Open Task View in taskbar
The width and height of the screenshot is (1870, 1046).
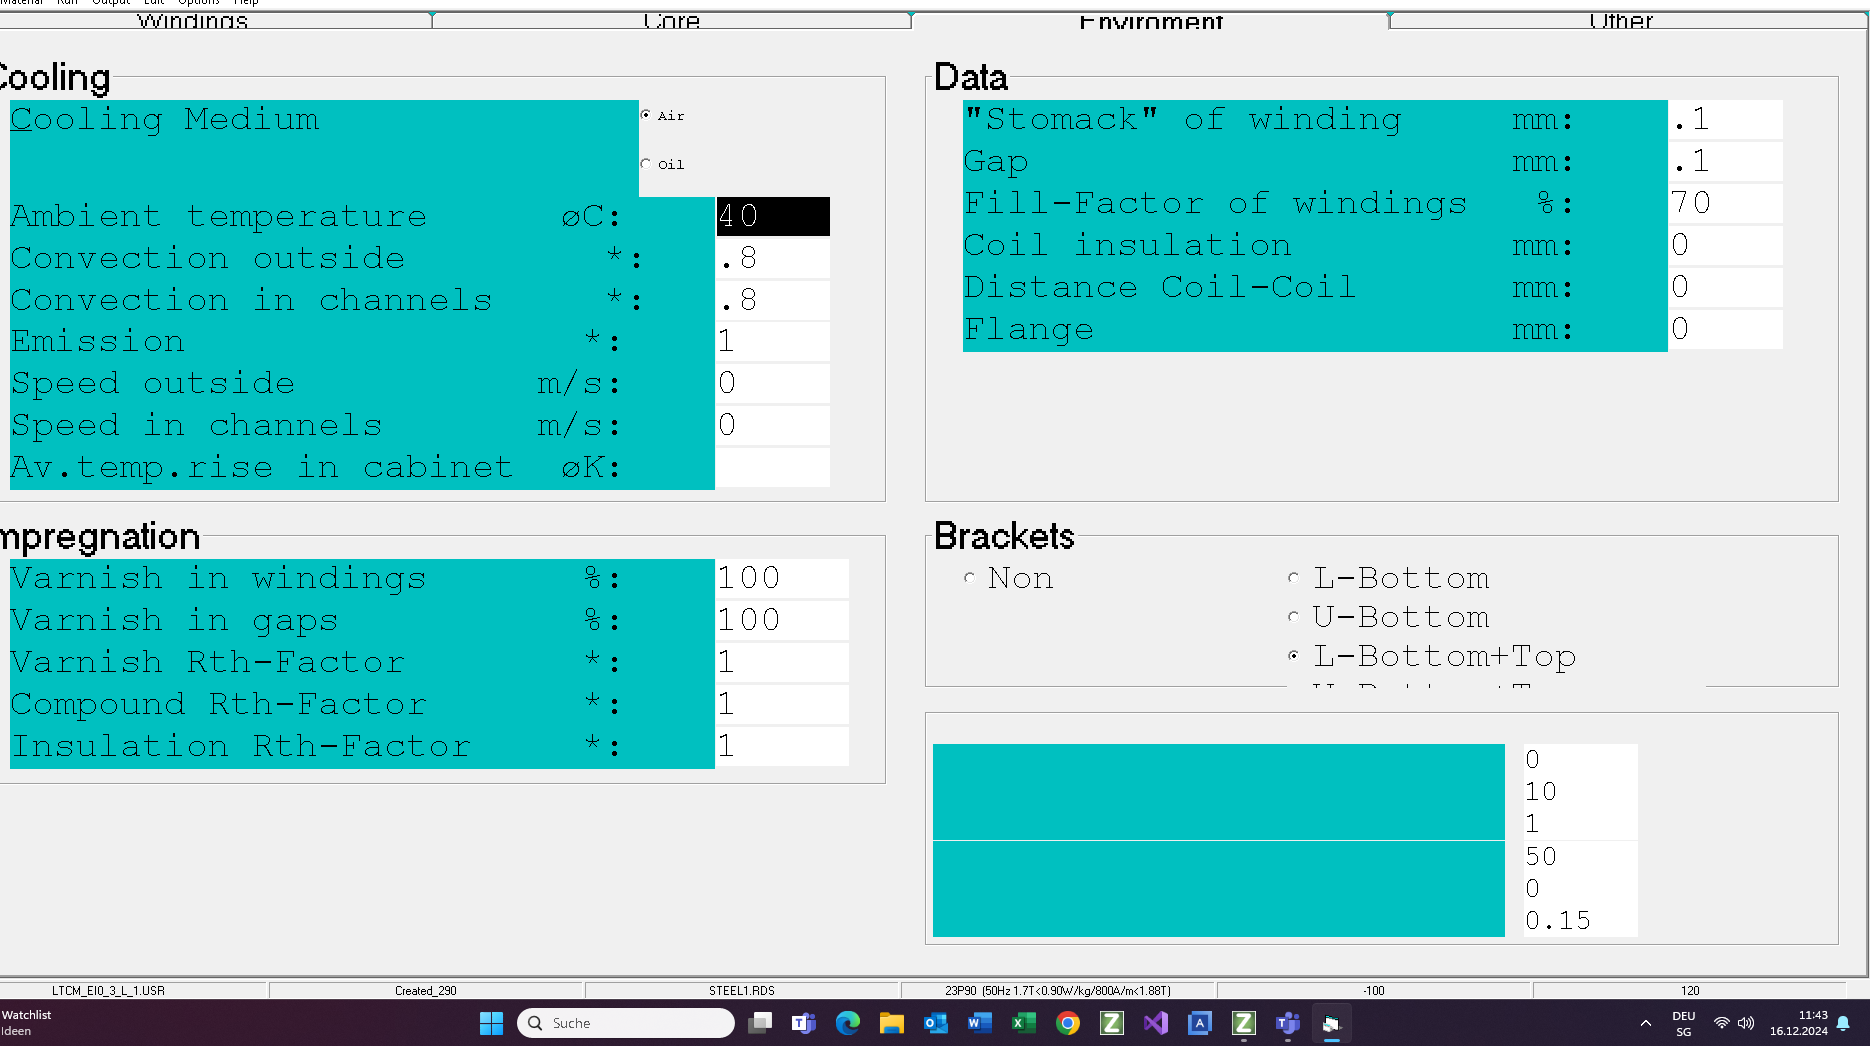(x=760, y=1023)
